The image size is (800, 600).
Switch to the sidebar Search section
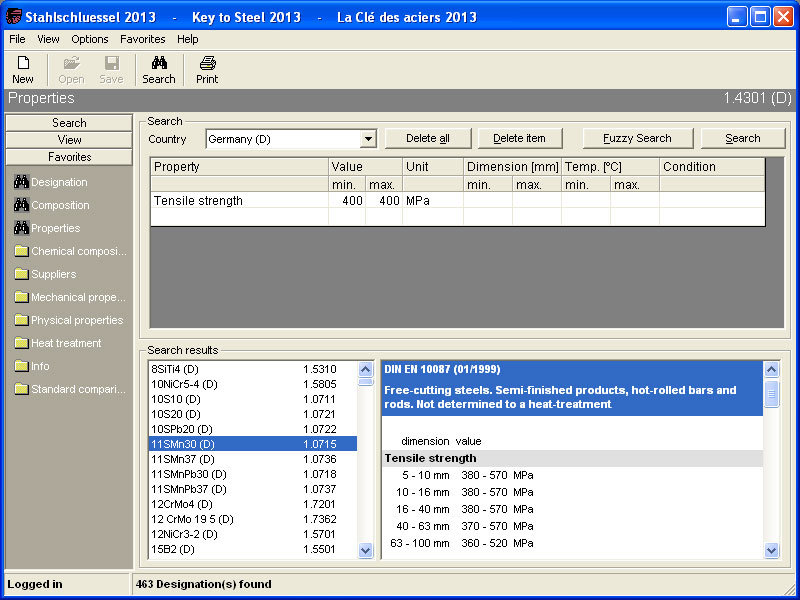(x=69, y=123)
